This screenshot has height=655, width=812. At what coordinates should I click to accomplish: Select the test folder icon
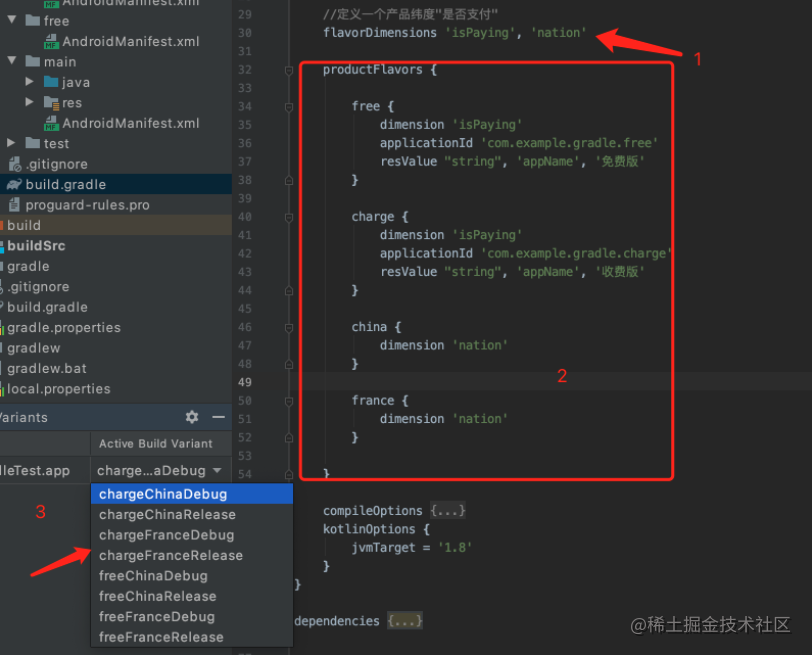(33, 143)
